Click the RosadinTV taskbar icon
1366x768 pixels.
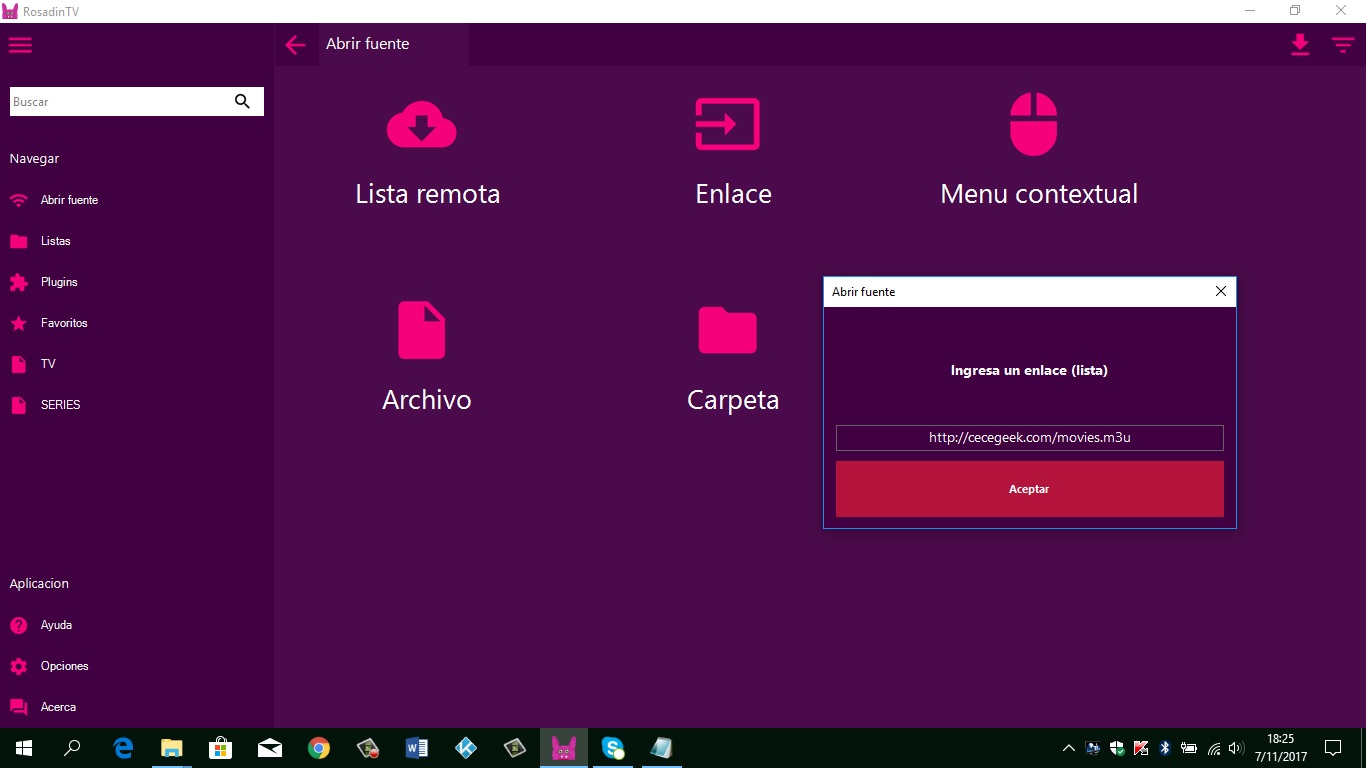tap(564, 748)
